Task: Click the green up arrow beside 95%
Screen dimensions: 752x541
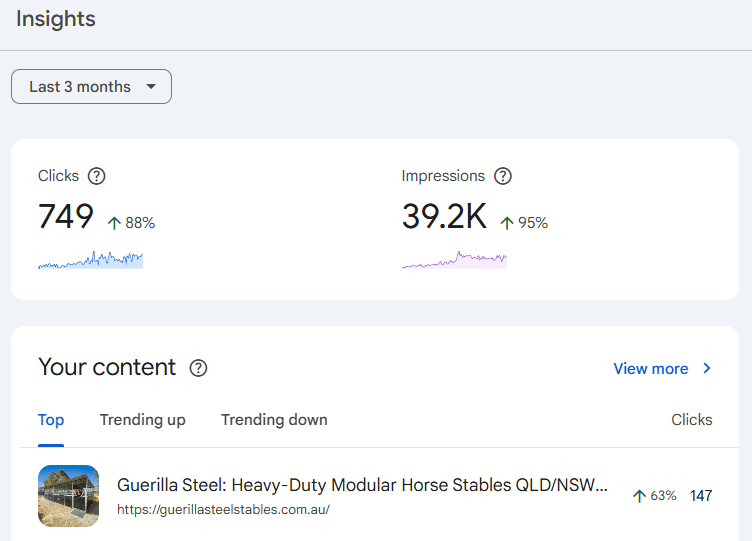Action: pyautogui.click(x=507, y=223)
